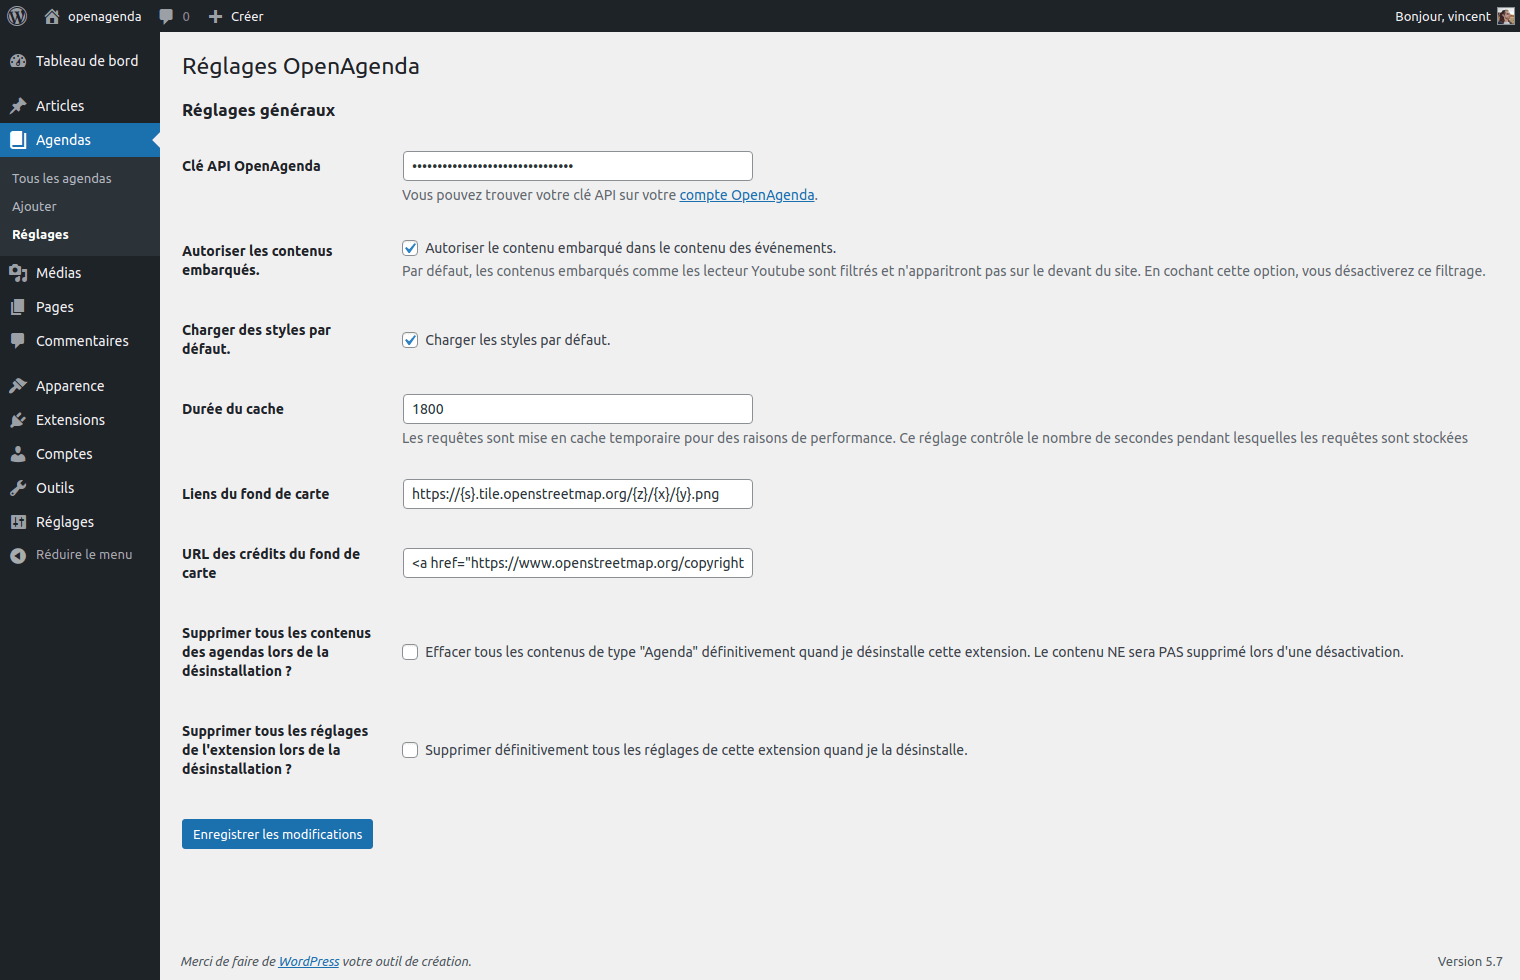Open the Pages menu item
The image size is (1520, 980).
(x=80, y=307)
